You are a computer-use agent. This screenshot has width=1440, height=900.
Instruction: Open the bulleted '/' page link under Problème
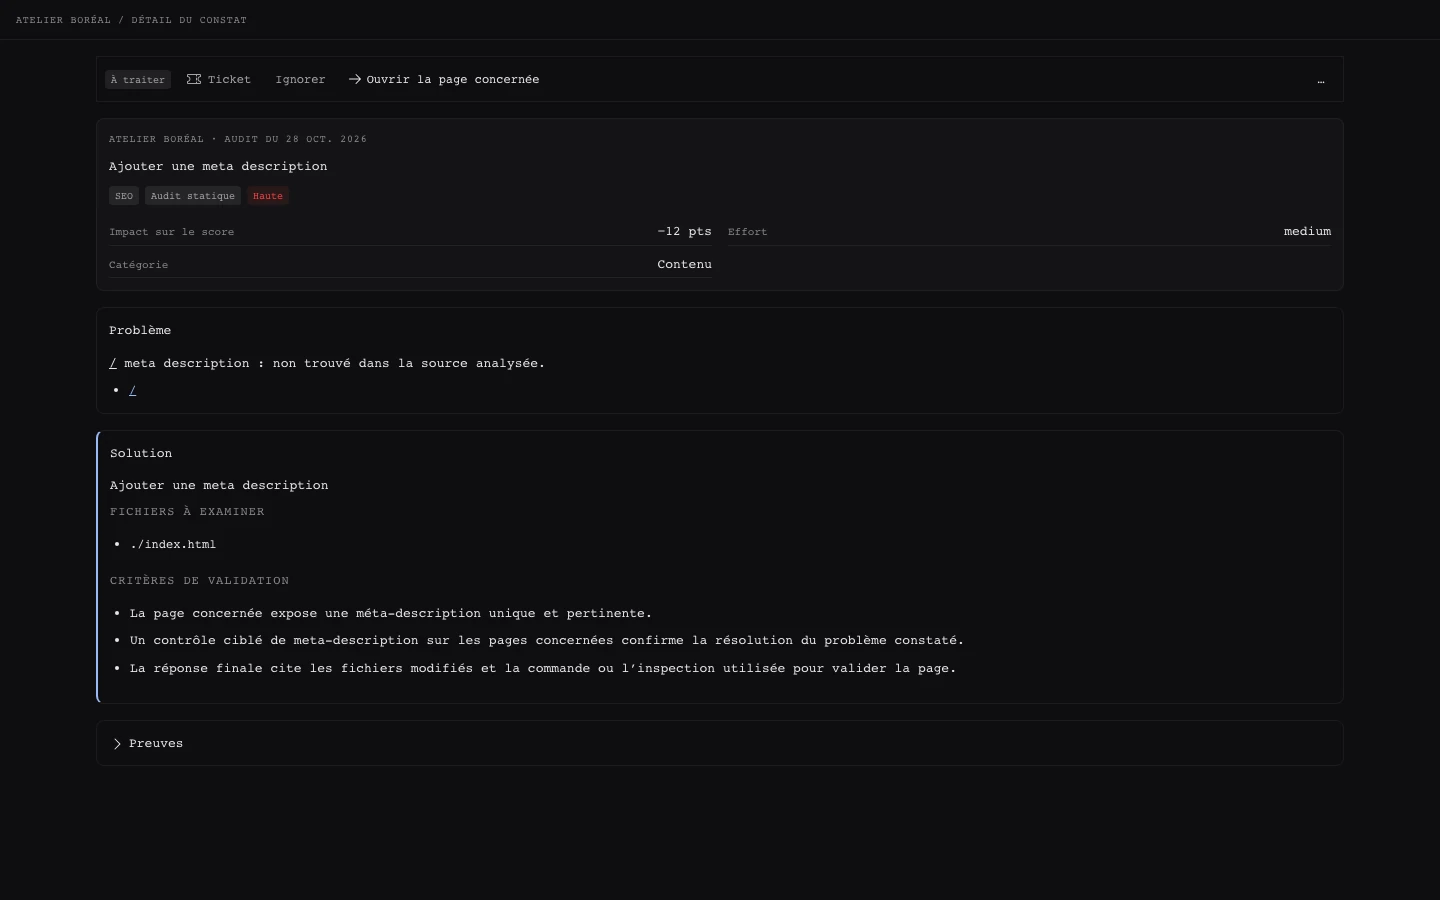(133, 391)
